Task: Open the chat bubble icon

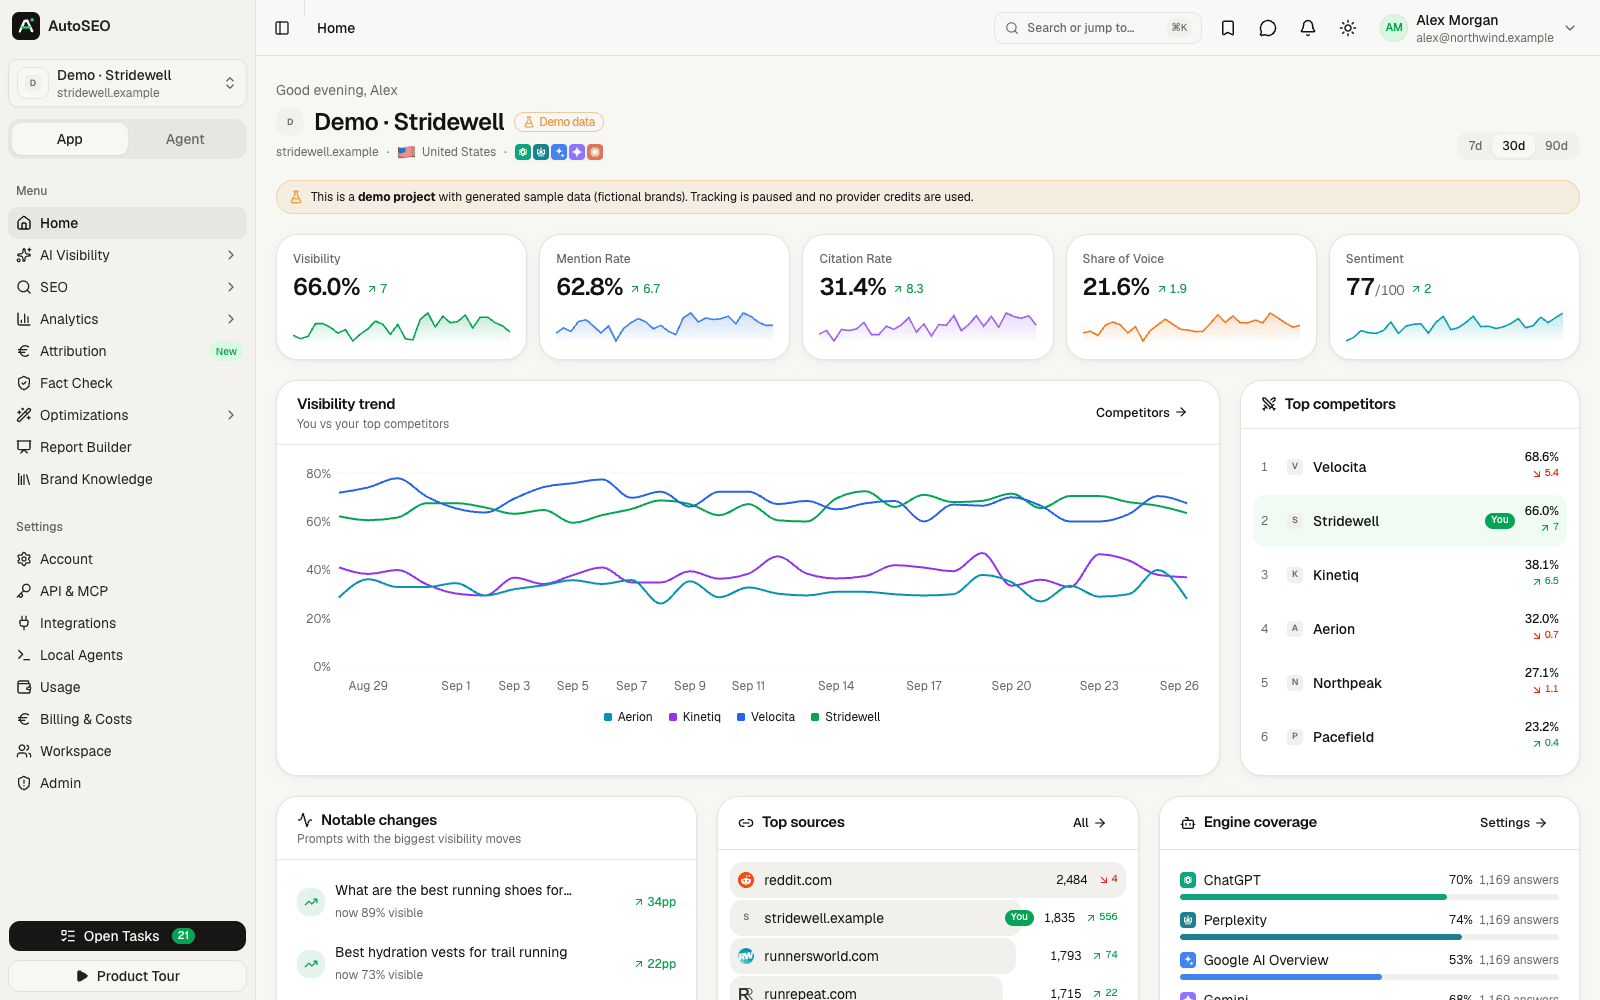Action: point(1268,28)
